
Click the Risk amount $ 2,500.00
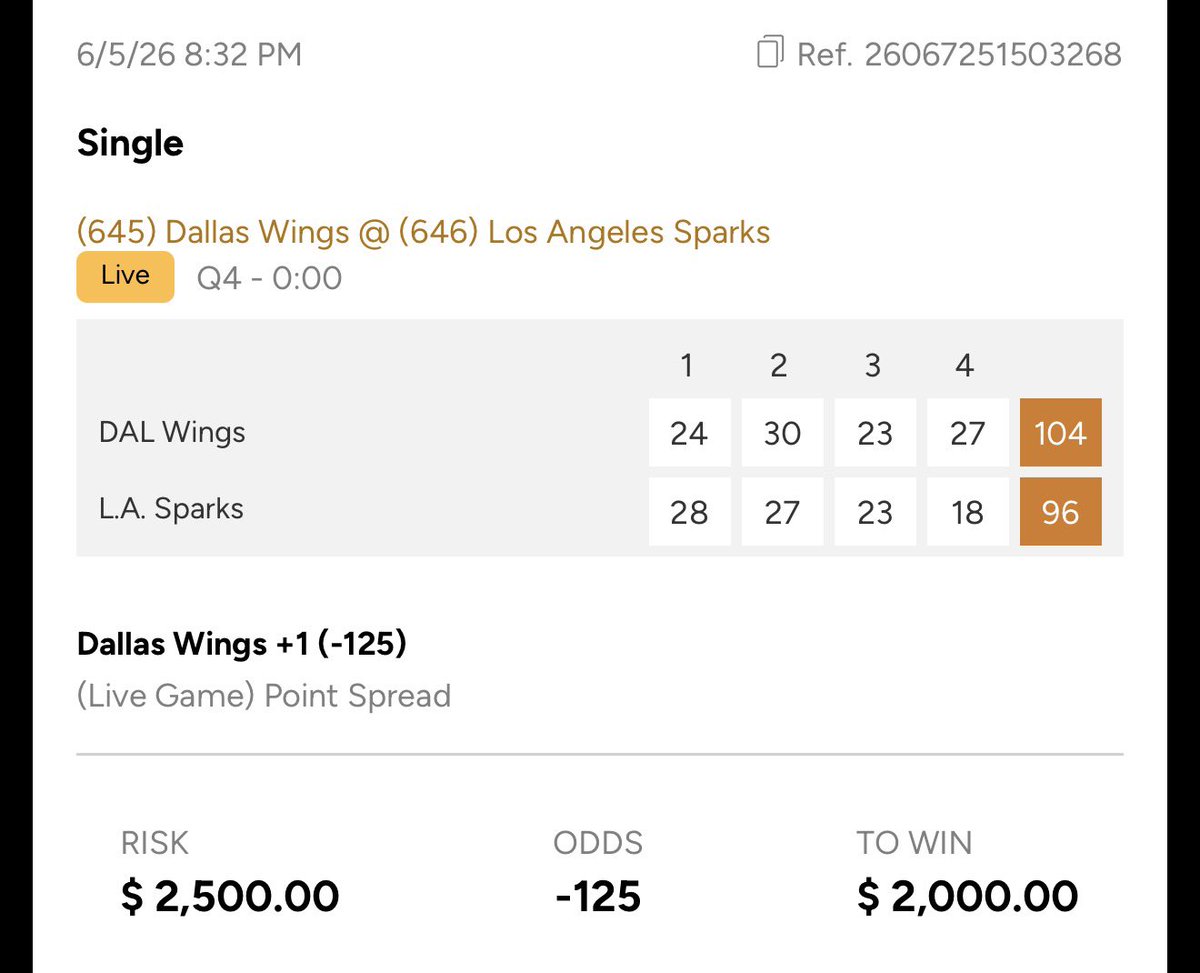click(230, 896)
